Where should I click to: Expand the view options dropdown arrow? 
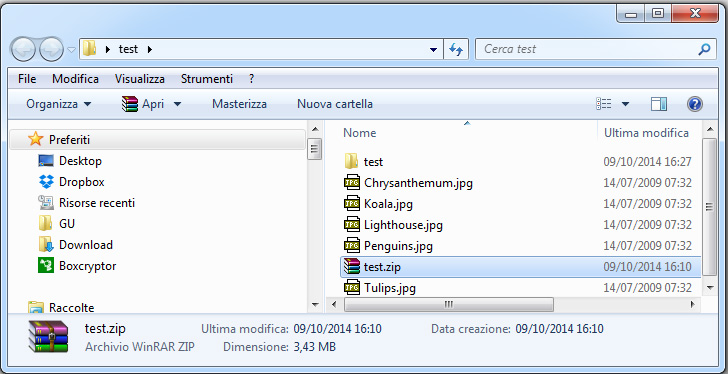tap(625, 104)
